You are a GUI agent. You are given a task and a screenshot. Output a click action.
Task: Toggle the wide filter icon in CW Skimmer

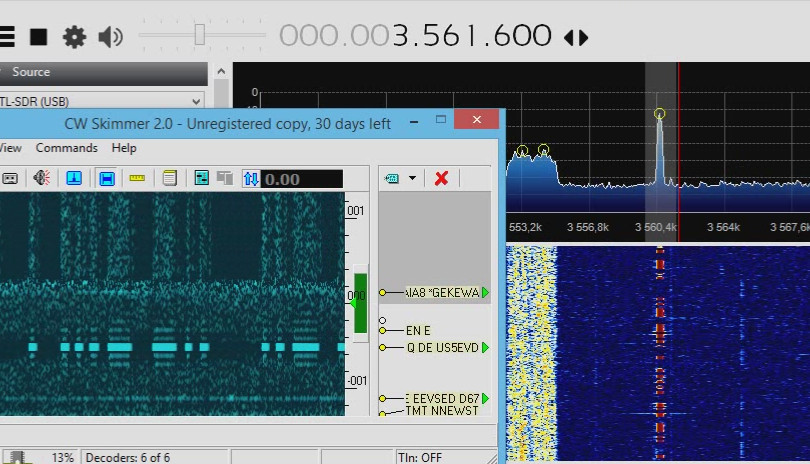coord(106,179)
